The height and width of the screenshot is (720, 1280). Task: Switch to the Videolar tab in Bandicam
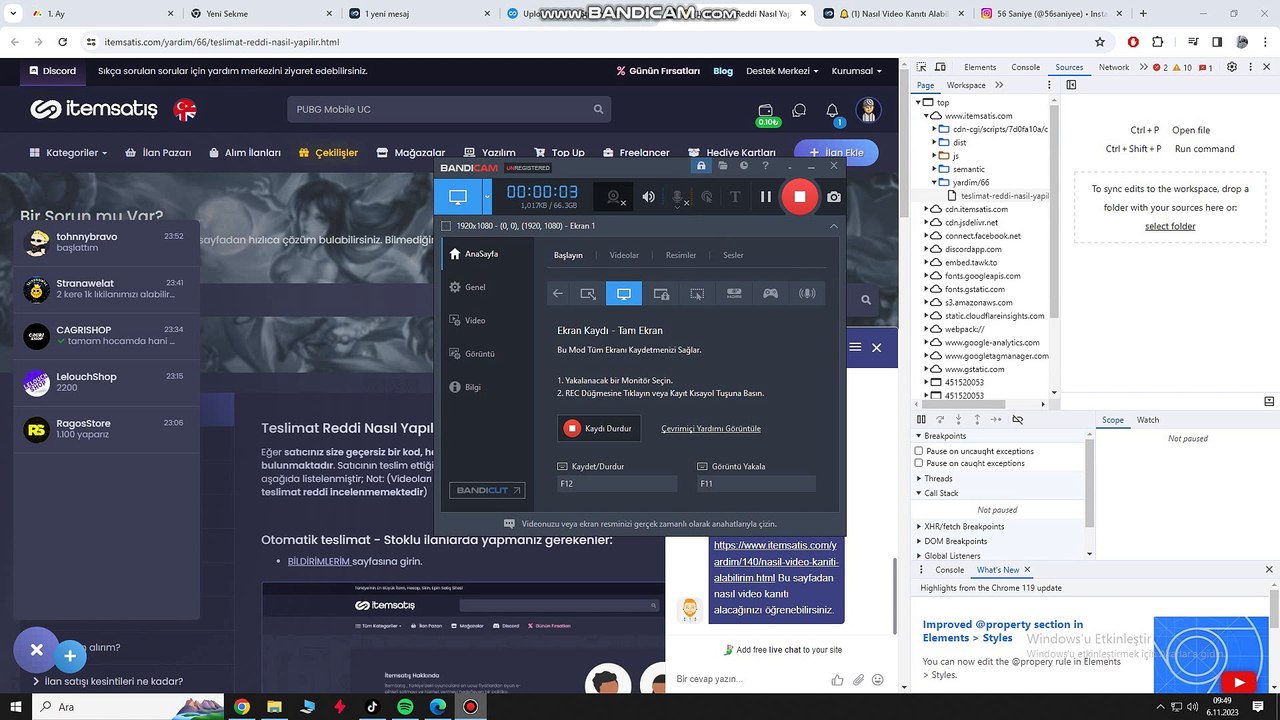pyautogui.click(x=624, y=255)
